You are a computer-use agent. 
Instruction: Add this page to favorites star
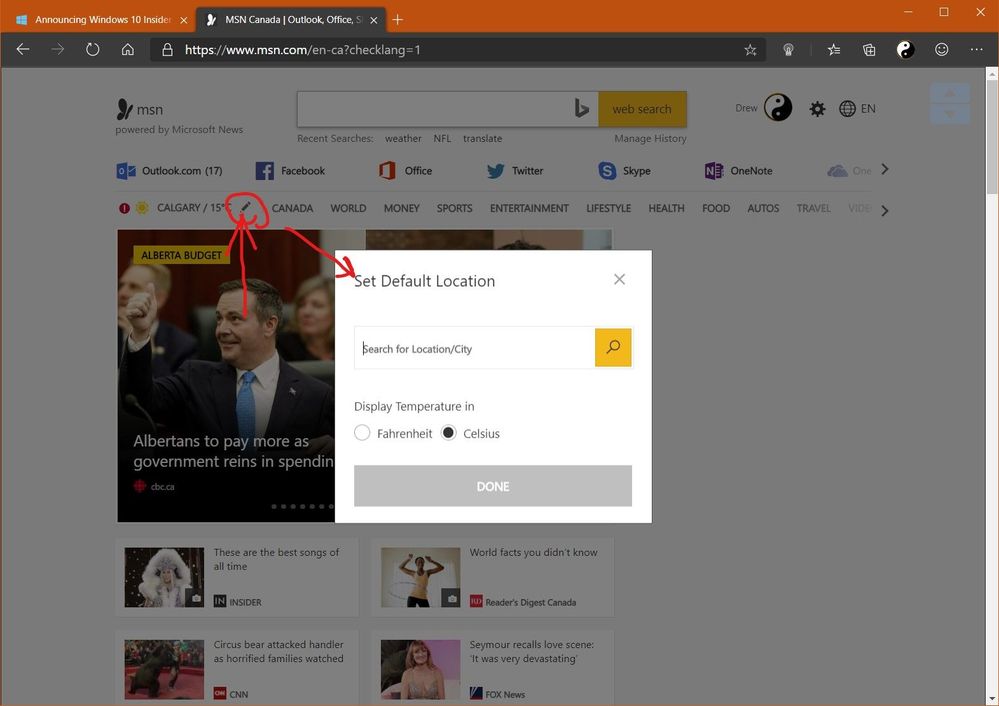click(x=750, y=50)
